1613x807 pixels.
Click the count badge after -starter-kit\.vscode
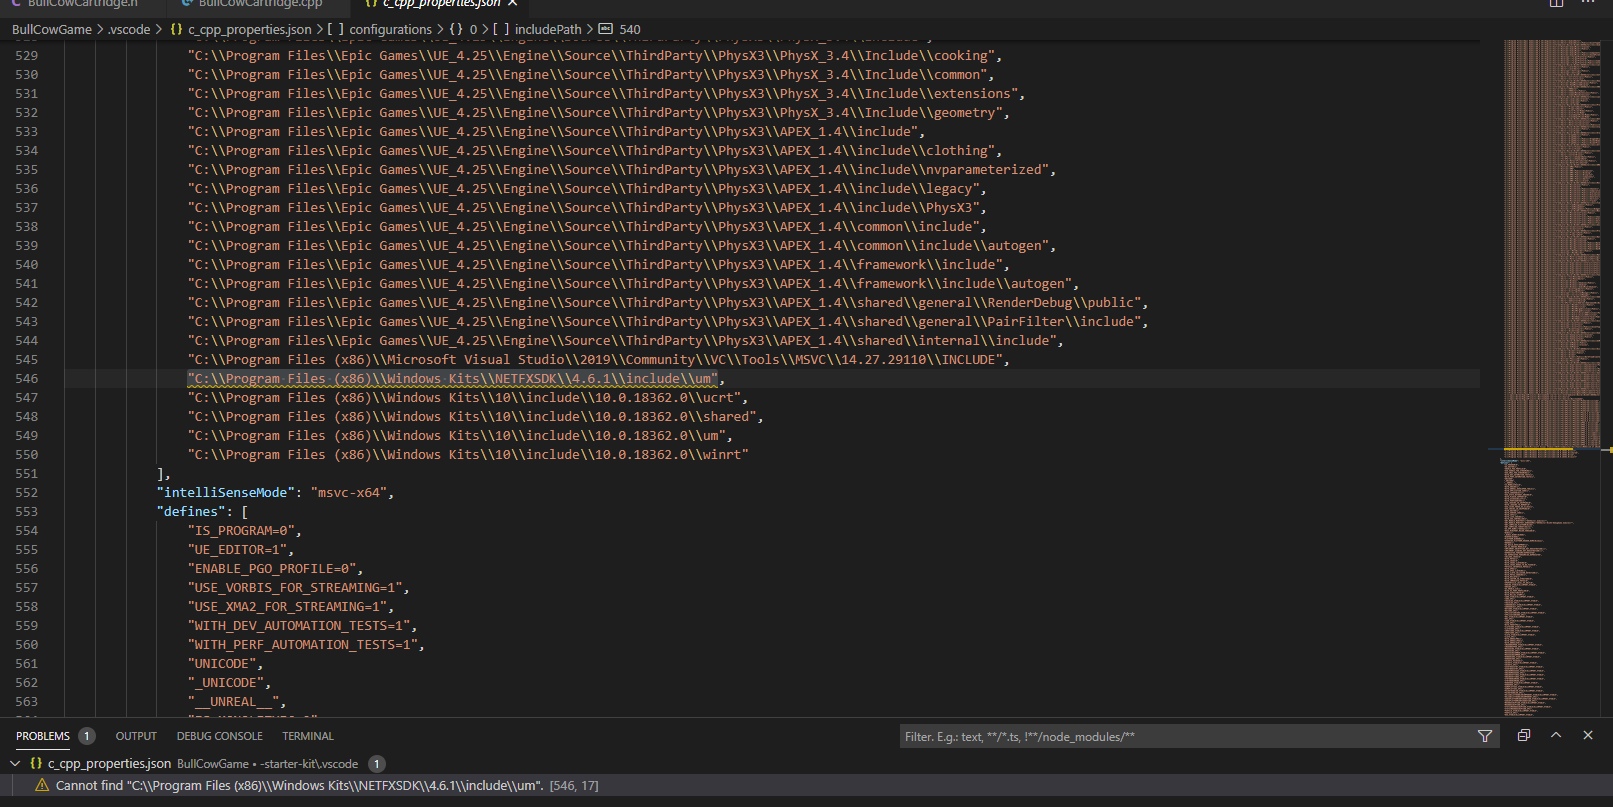pos(377,764)
